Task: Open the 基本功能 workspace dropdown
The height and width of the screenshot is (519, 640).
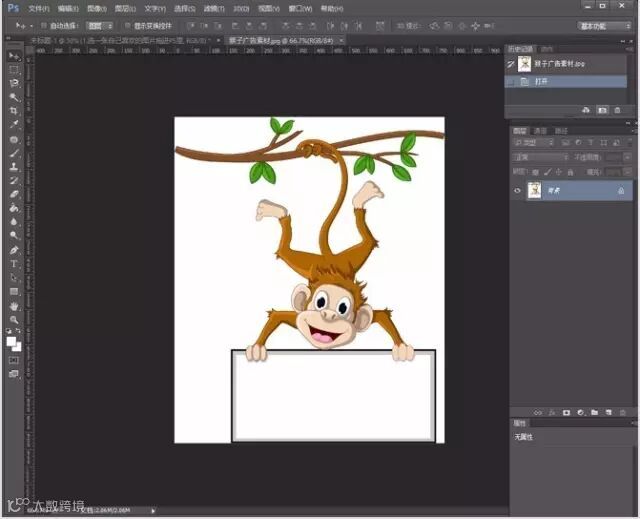Action: tap(606, 25)
